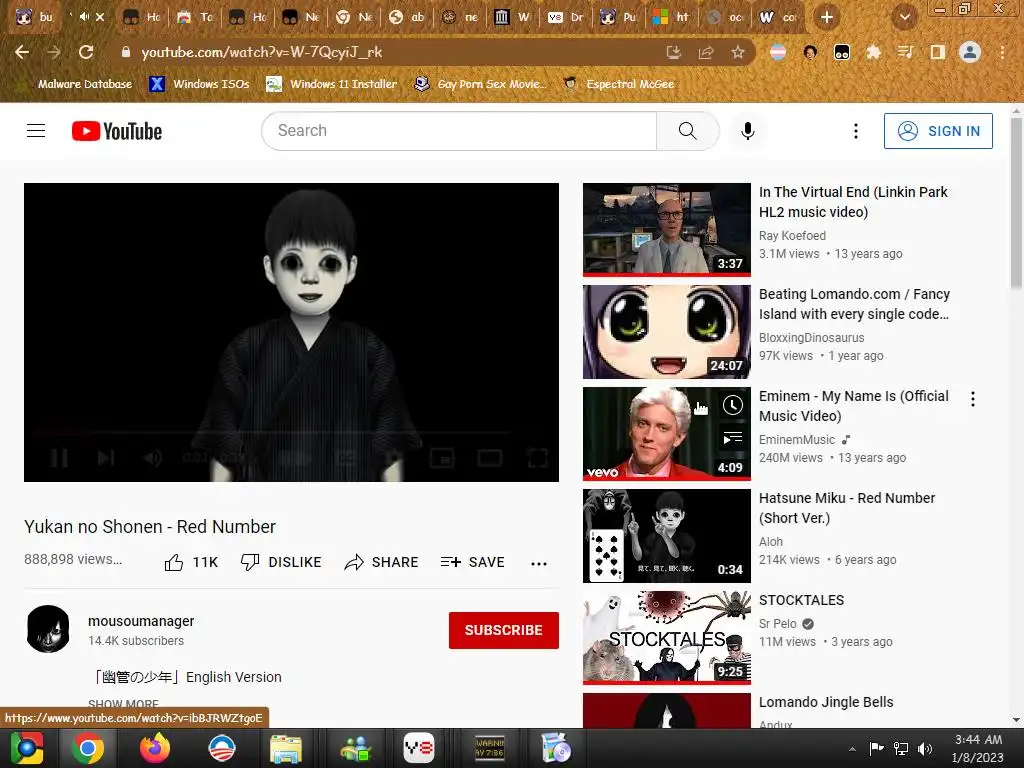The image size is (1024, 768).
Task: Open STOCKTALES video thumbnail
Action: [x=667, y=637]
